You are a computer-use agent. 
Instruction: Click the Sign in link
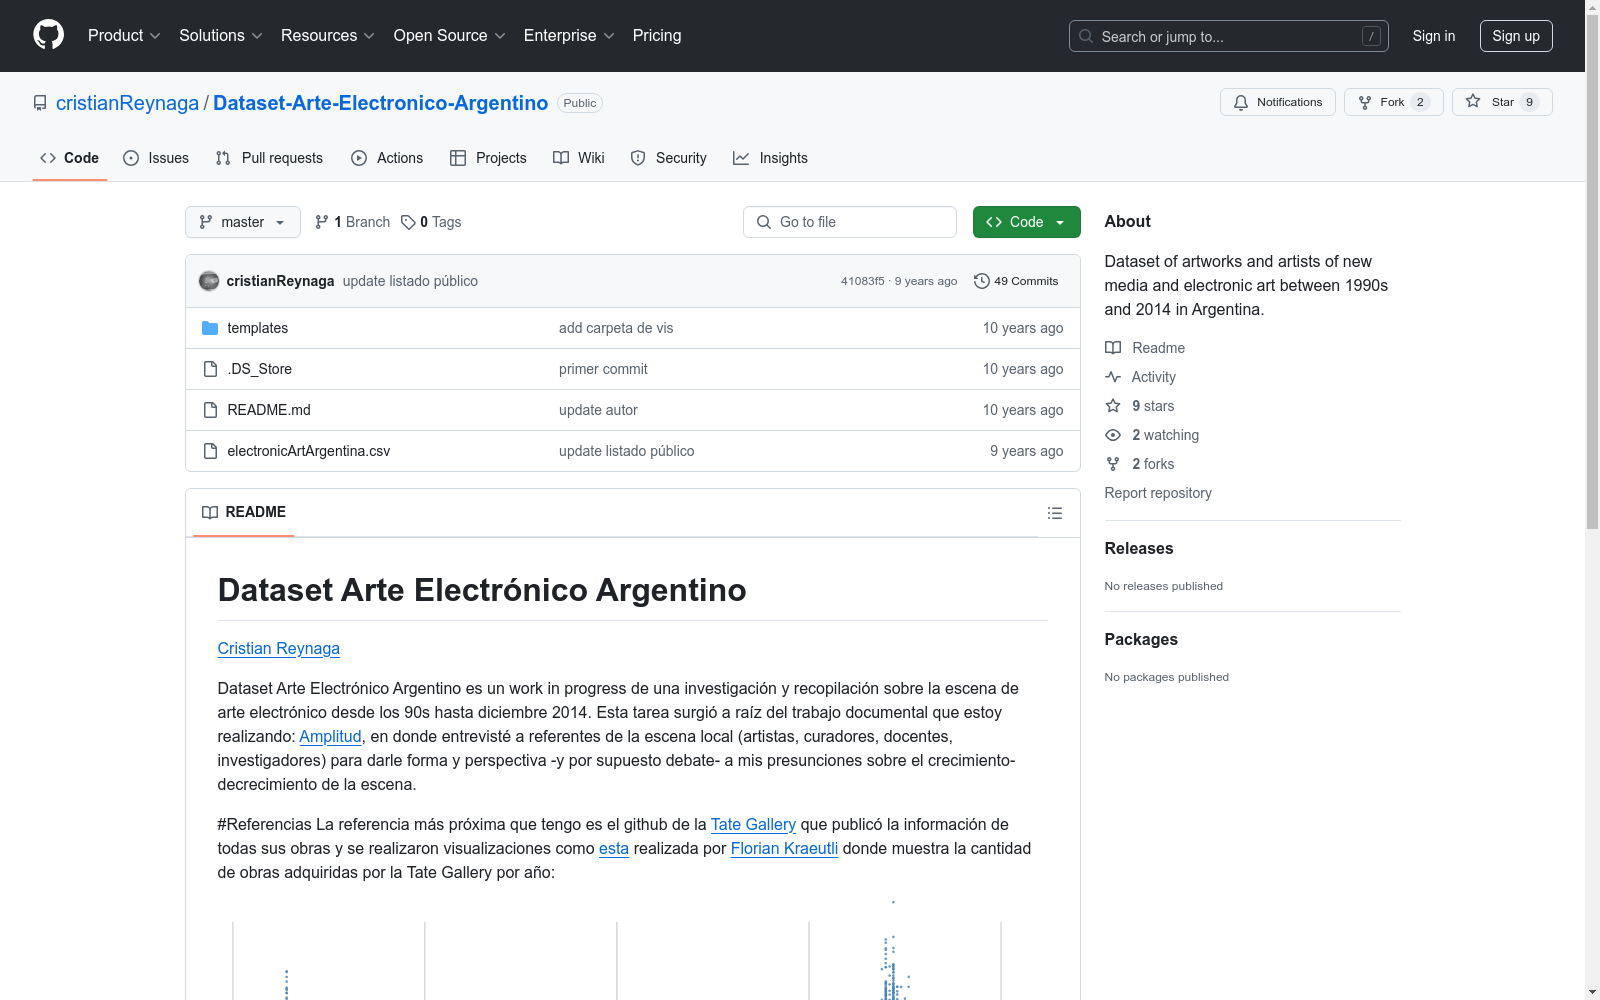(1434, 36)
